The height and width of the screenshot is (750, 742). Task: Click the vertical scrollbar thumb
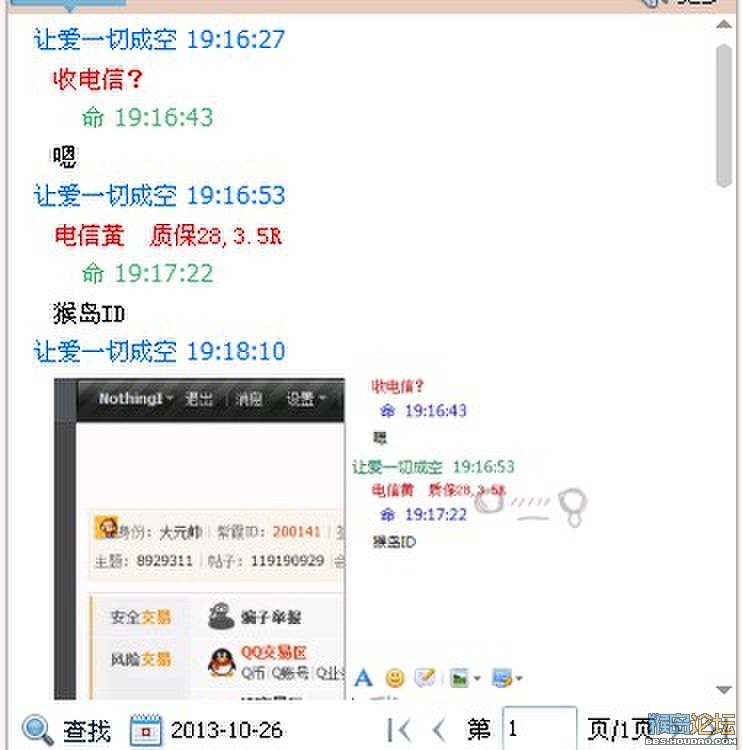coord(724,116)
